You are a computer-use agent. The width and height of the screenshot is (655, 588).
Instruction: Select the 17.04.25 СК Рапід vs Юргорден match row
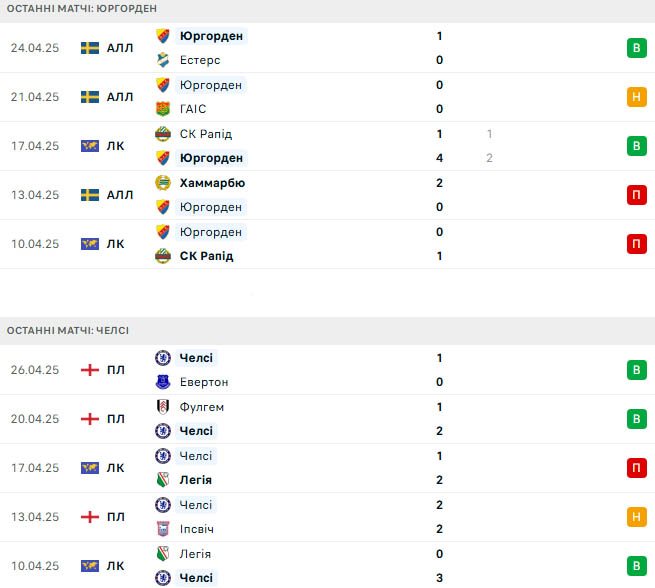coord(328,146)
